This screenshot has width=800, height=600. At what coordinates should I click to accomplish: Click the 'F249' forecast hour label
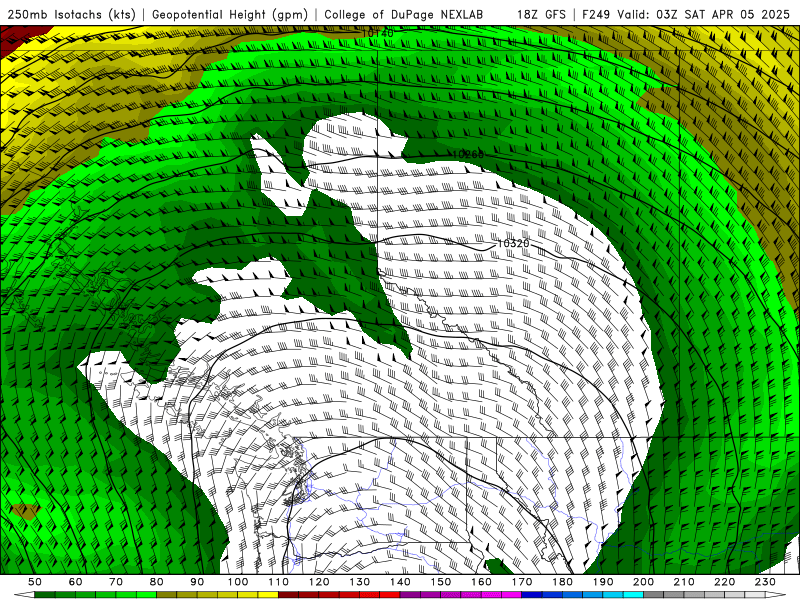[596, 14]
